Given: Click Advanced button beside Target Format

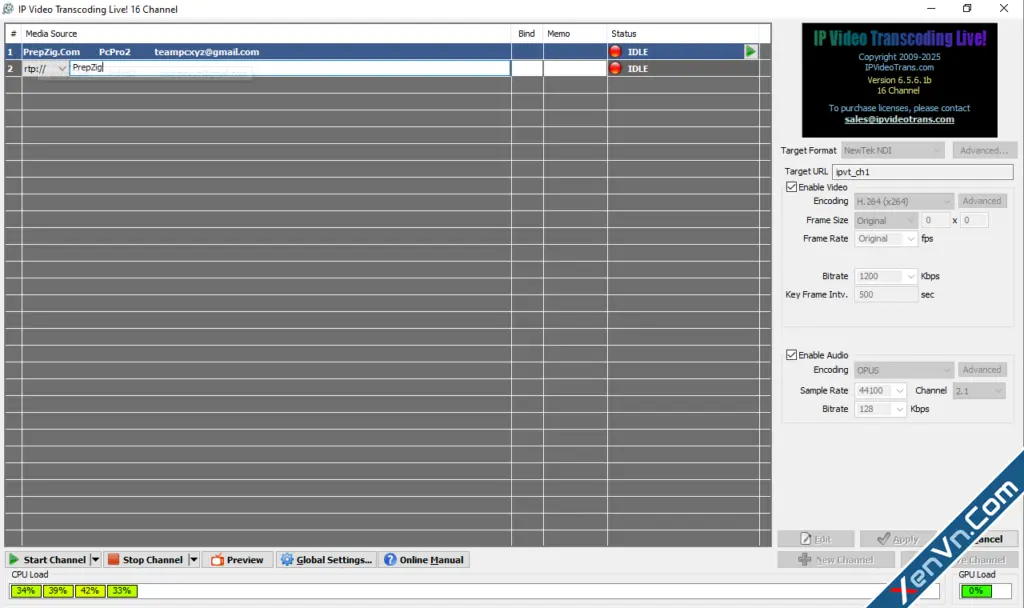Looking at the screenshot, I should pos(984,150).
